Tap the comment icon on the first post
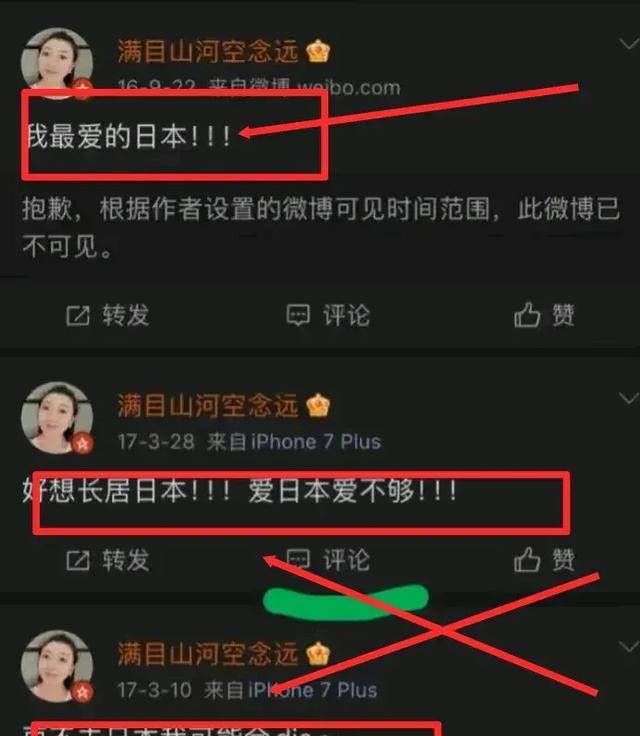The image size is (640, 736). click(298, 315)
